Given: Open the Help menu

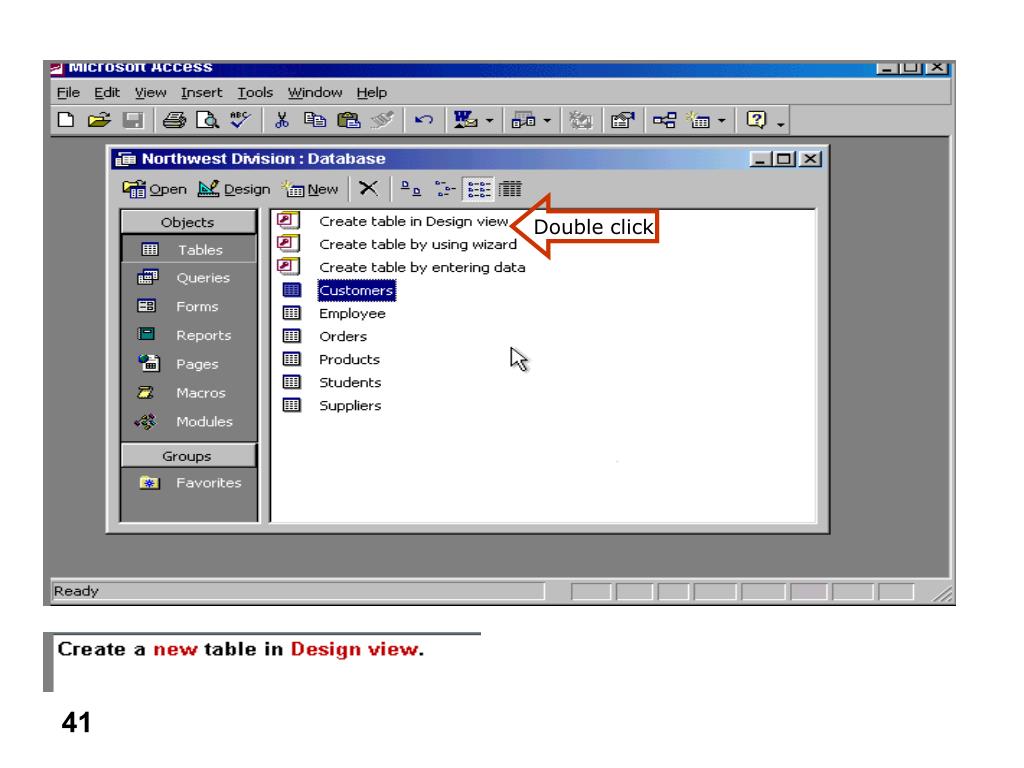Looking at the screenshot, I should click(x=372, y=93).
